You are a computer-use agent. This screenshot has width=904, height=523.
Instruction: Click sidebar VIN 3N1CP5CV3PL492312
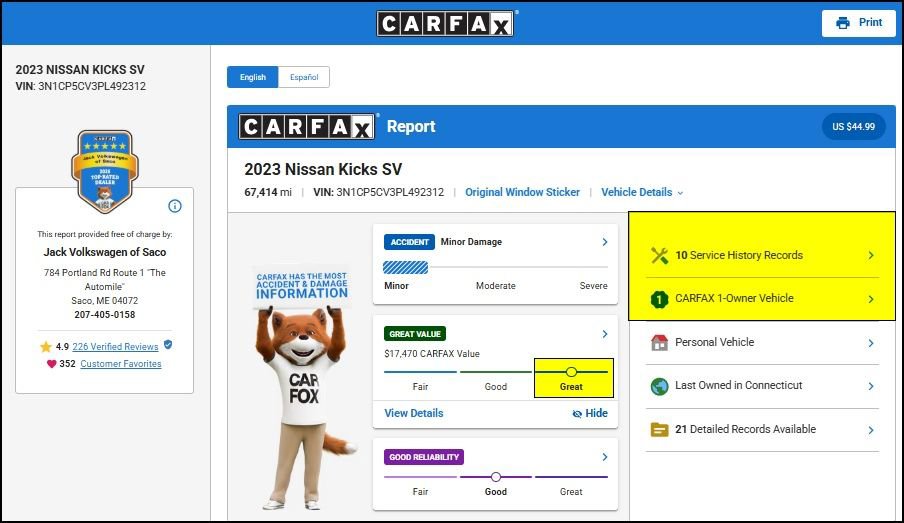coord(81,86)
